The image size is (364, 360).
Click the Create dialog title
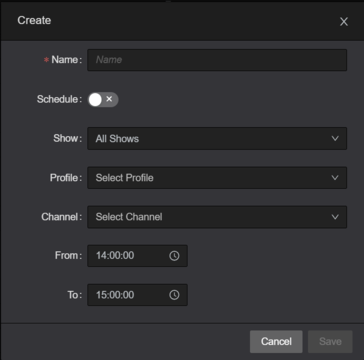point(34,20)
